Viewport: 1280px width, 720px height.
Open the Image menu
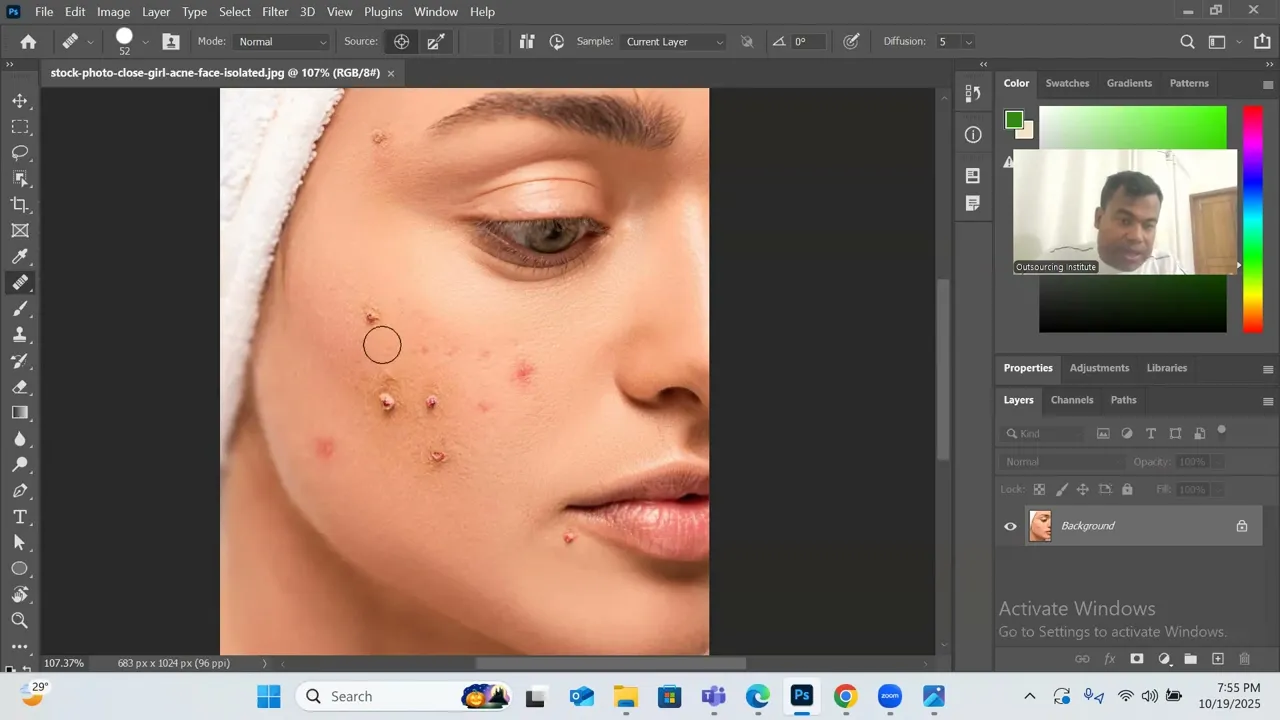(x=114, y=12)
